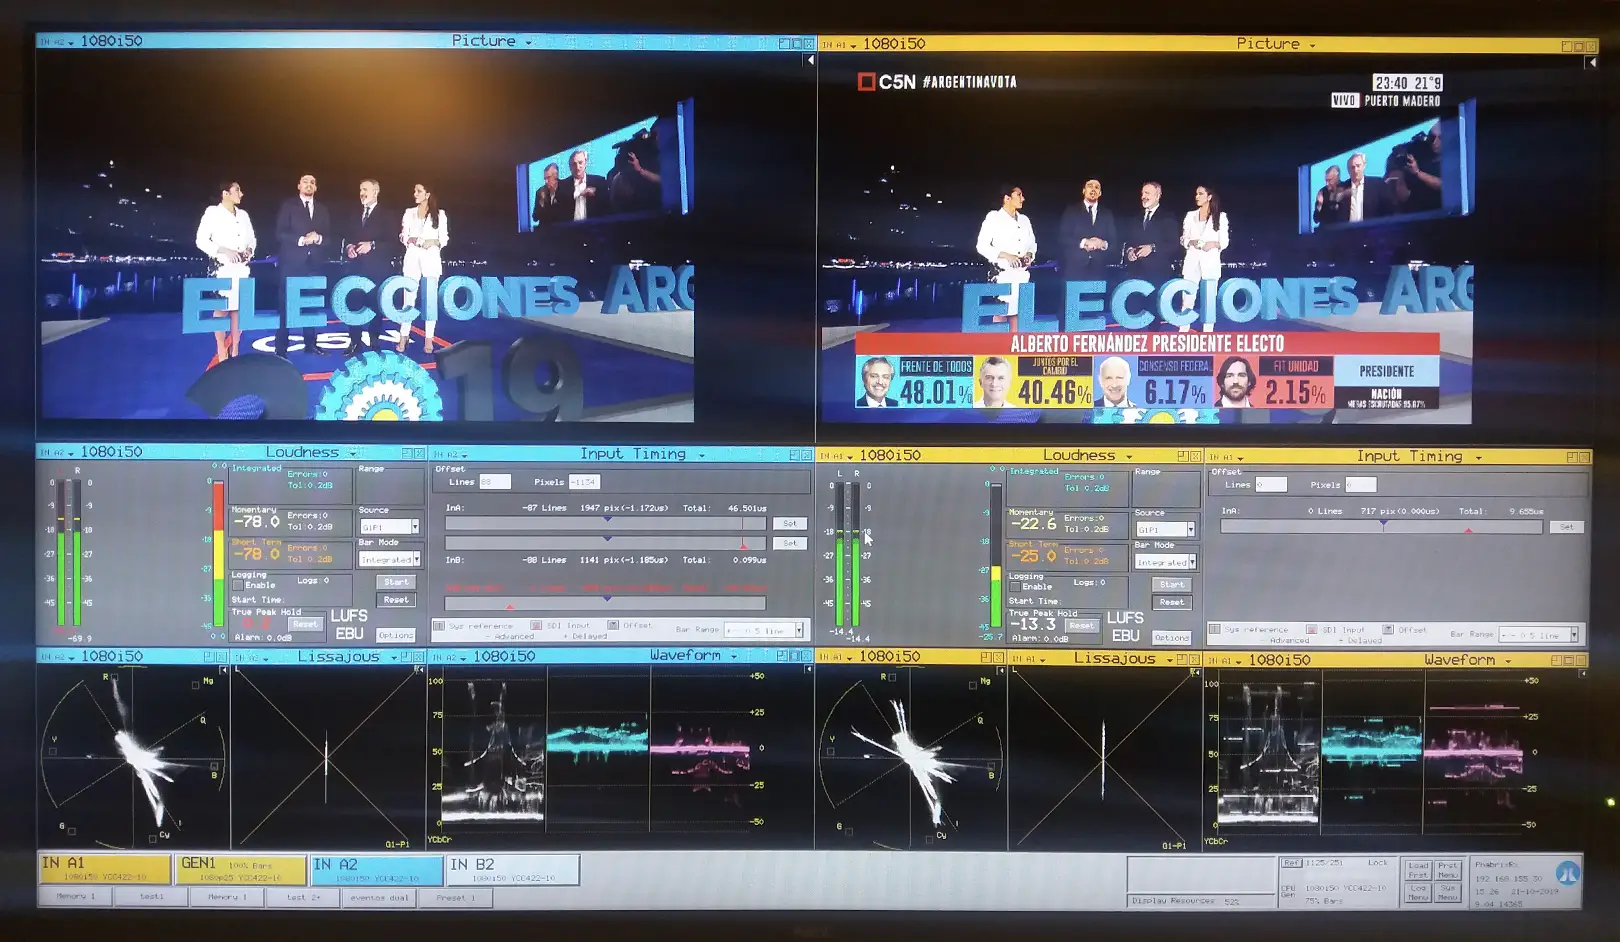Enable logging checkbox in the left Loudness panel

238,586
